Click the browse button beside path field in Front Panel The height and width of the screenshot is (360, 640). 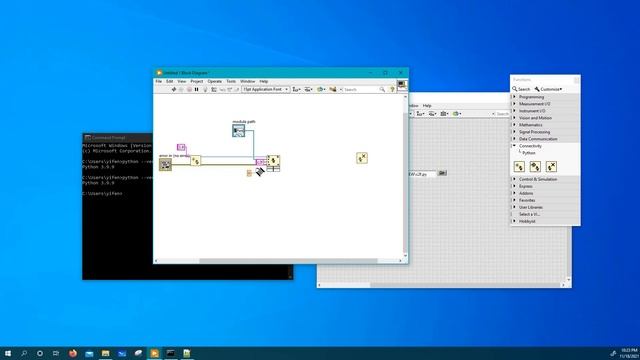pos(442,173)
